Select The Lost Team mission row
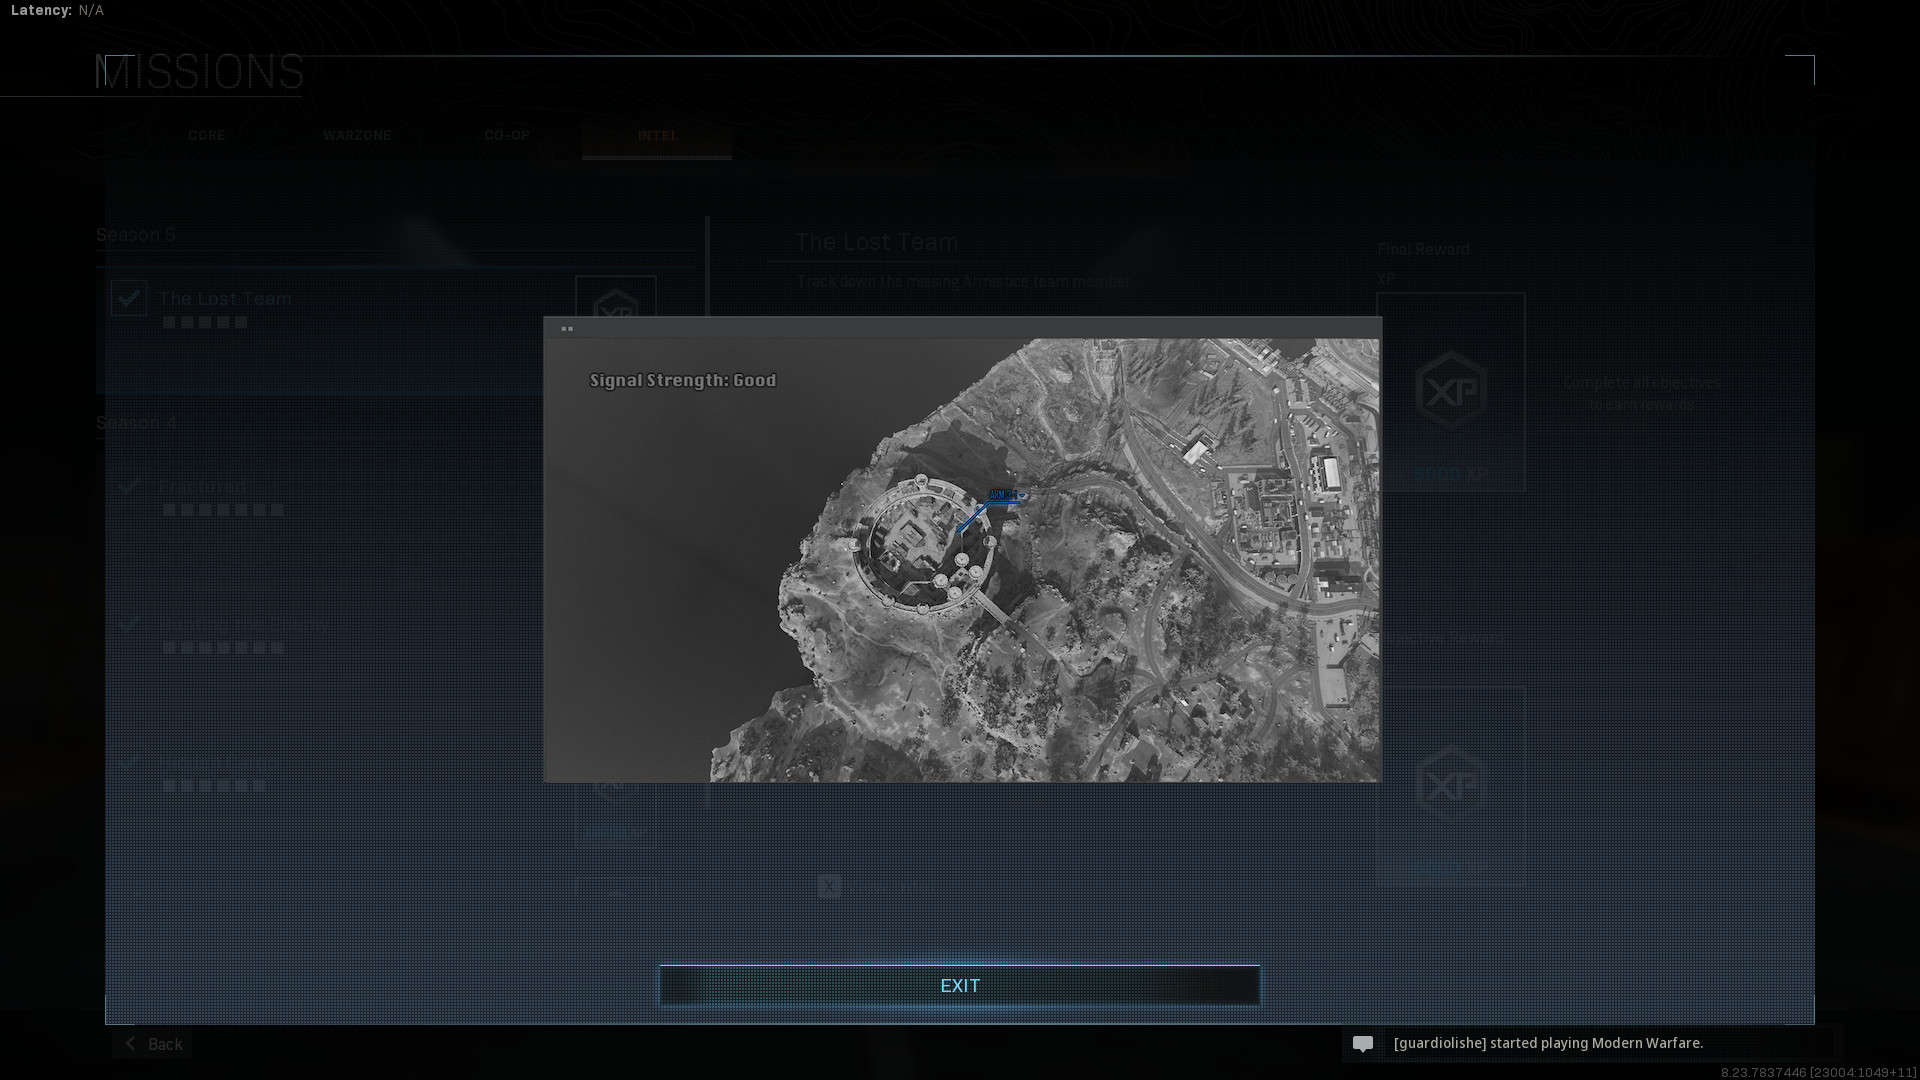This screenshot has width=1920, height=1080. 397,330
